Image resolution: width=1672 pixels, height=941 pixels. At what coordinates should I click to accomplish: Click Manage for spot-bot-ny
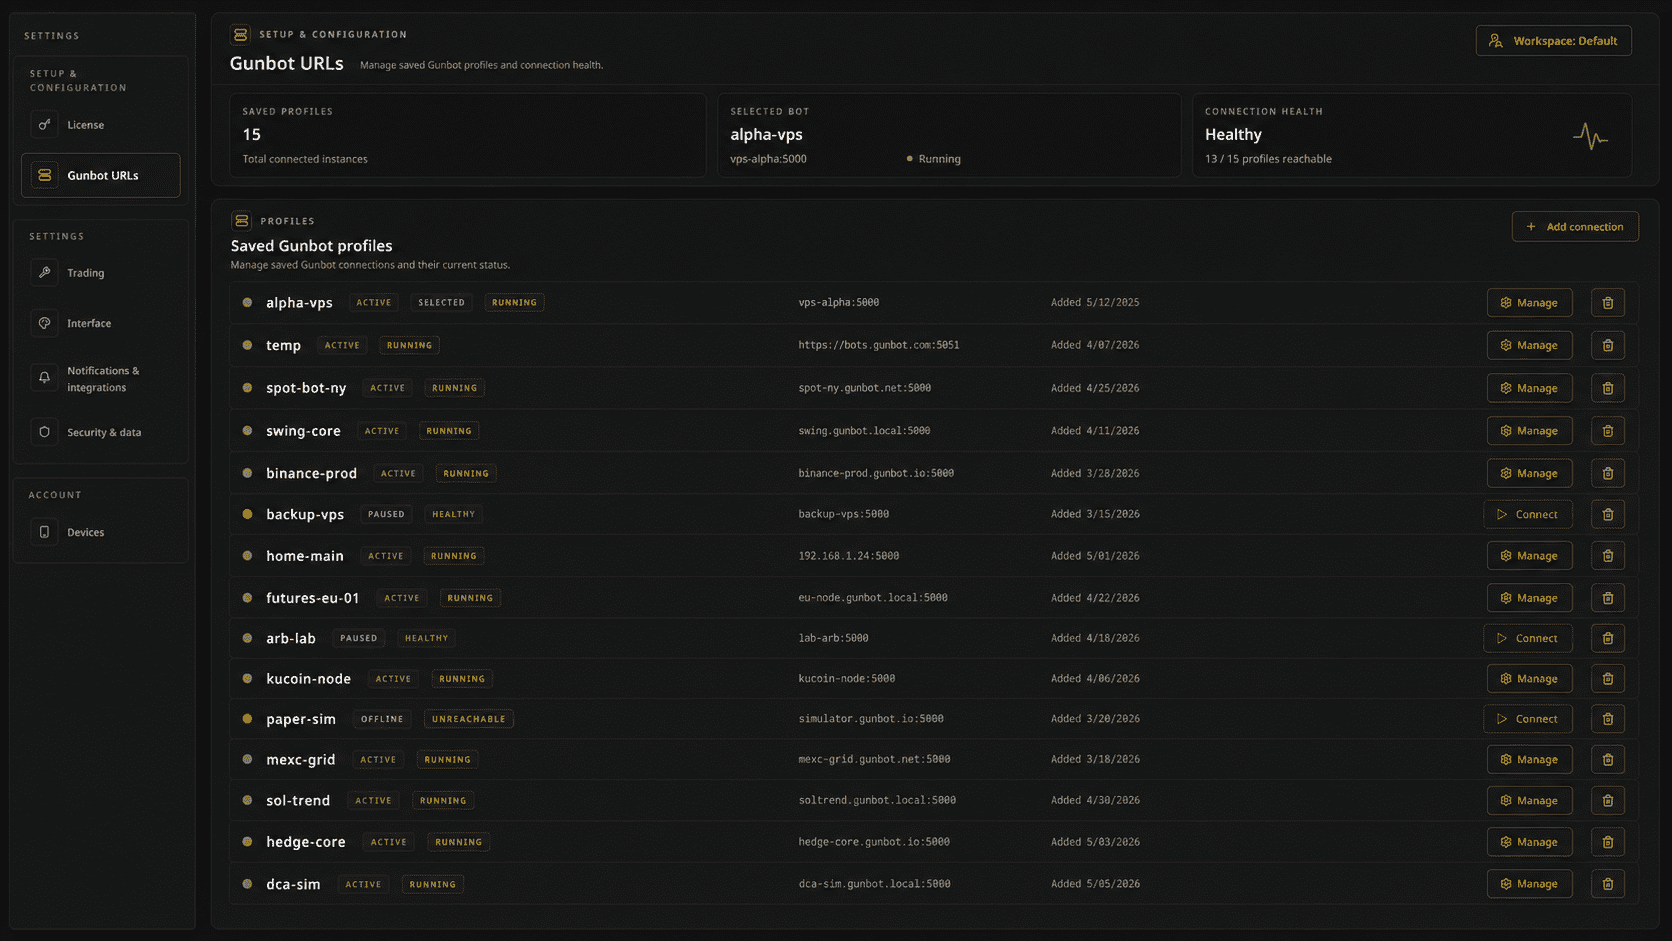[x=1529, y=388]
